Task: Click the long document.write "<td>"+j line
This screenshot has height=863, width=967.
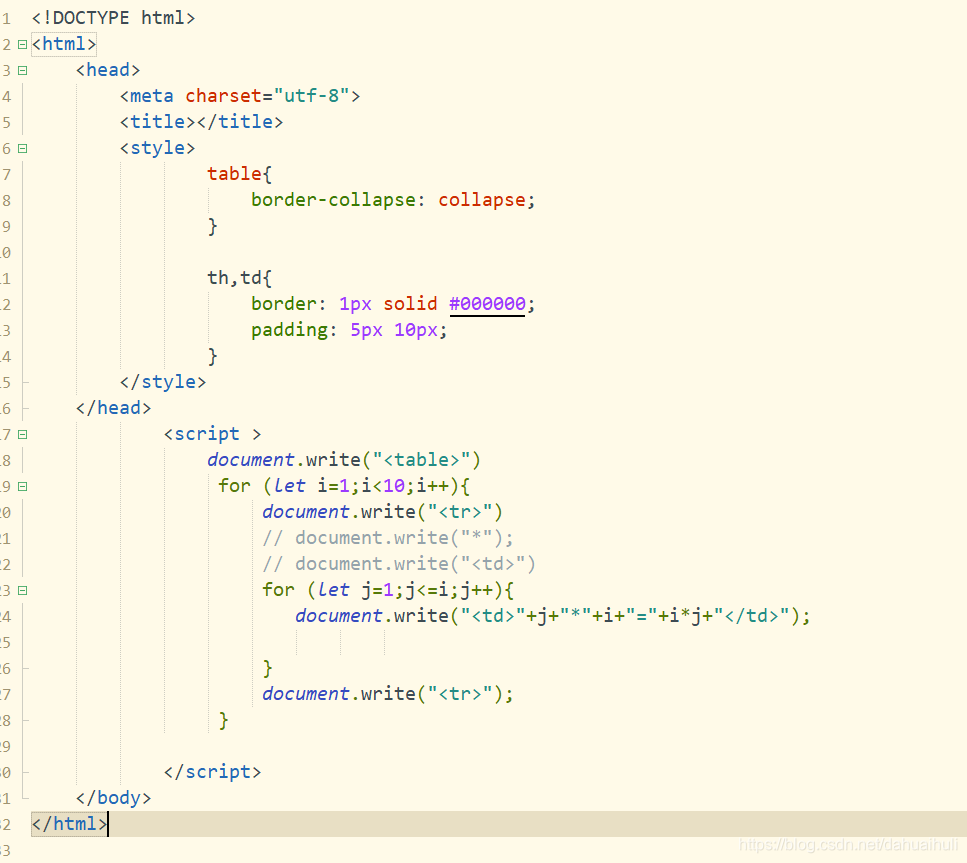Action: (x=552, y=616)
